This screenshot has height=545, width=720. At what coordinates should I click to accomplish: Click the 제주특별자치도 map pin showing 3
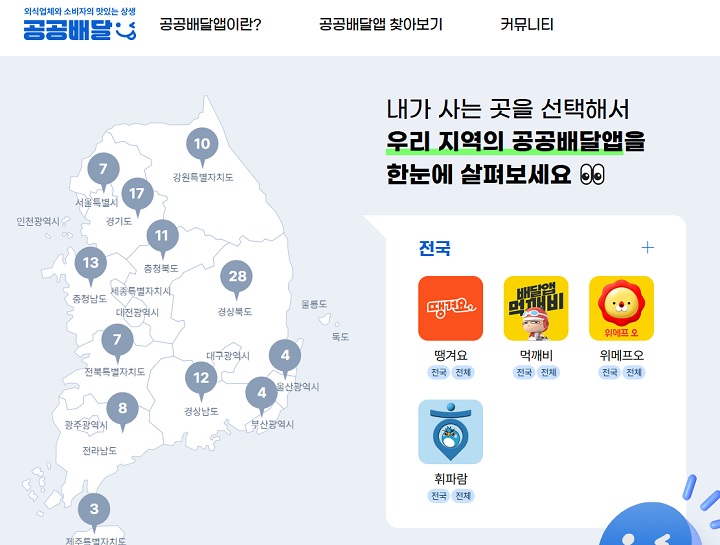94,511
